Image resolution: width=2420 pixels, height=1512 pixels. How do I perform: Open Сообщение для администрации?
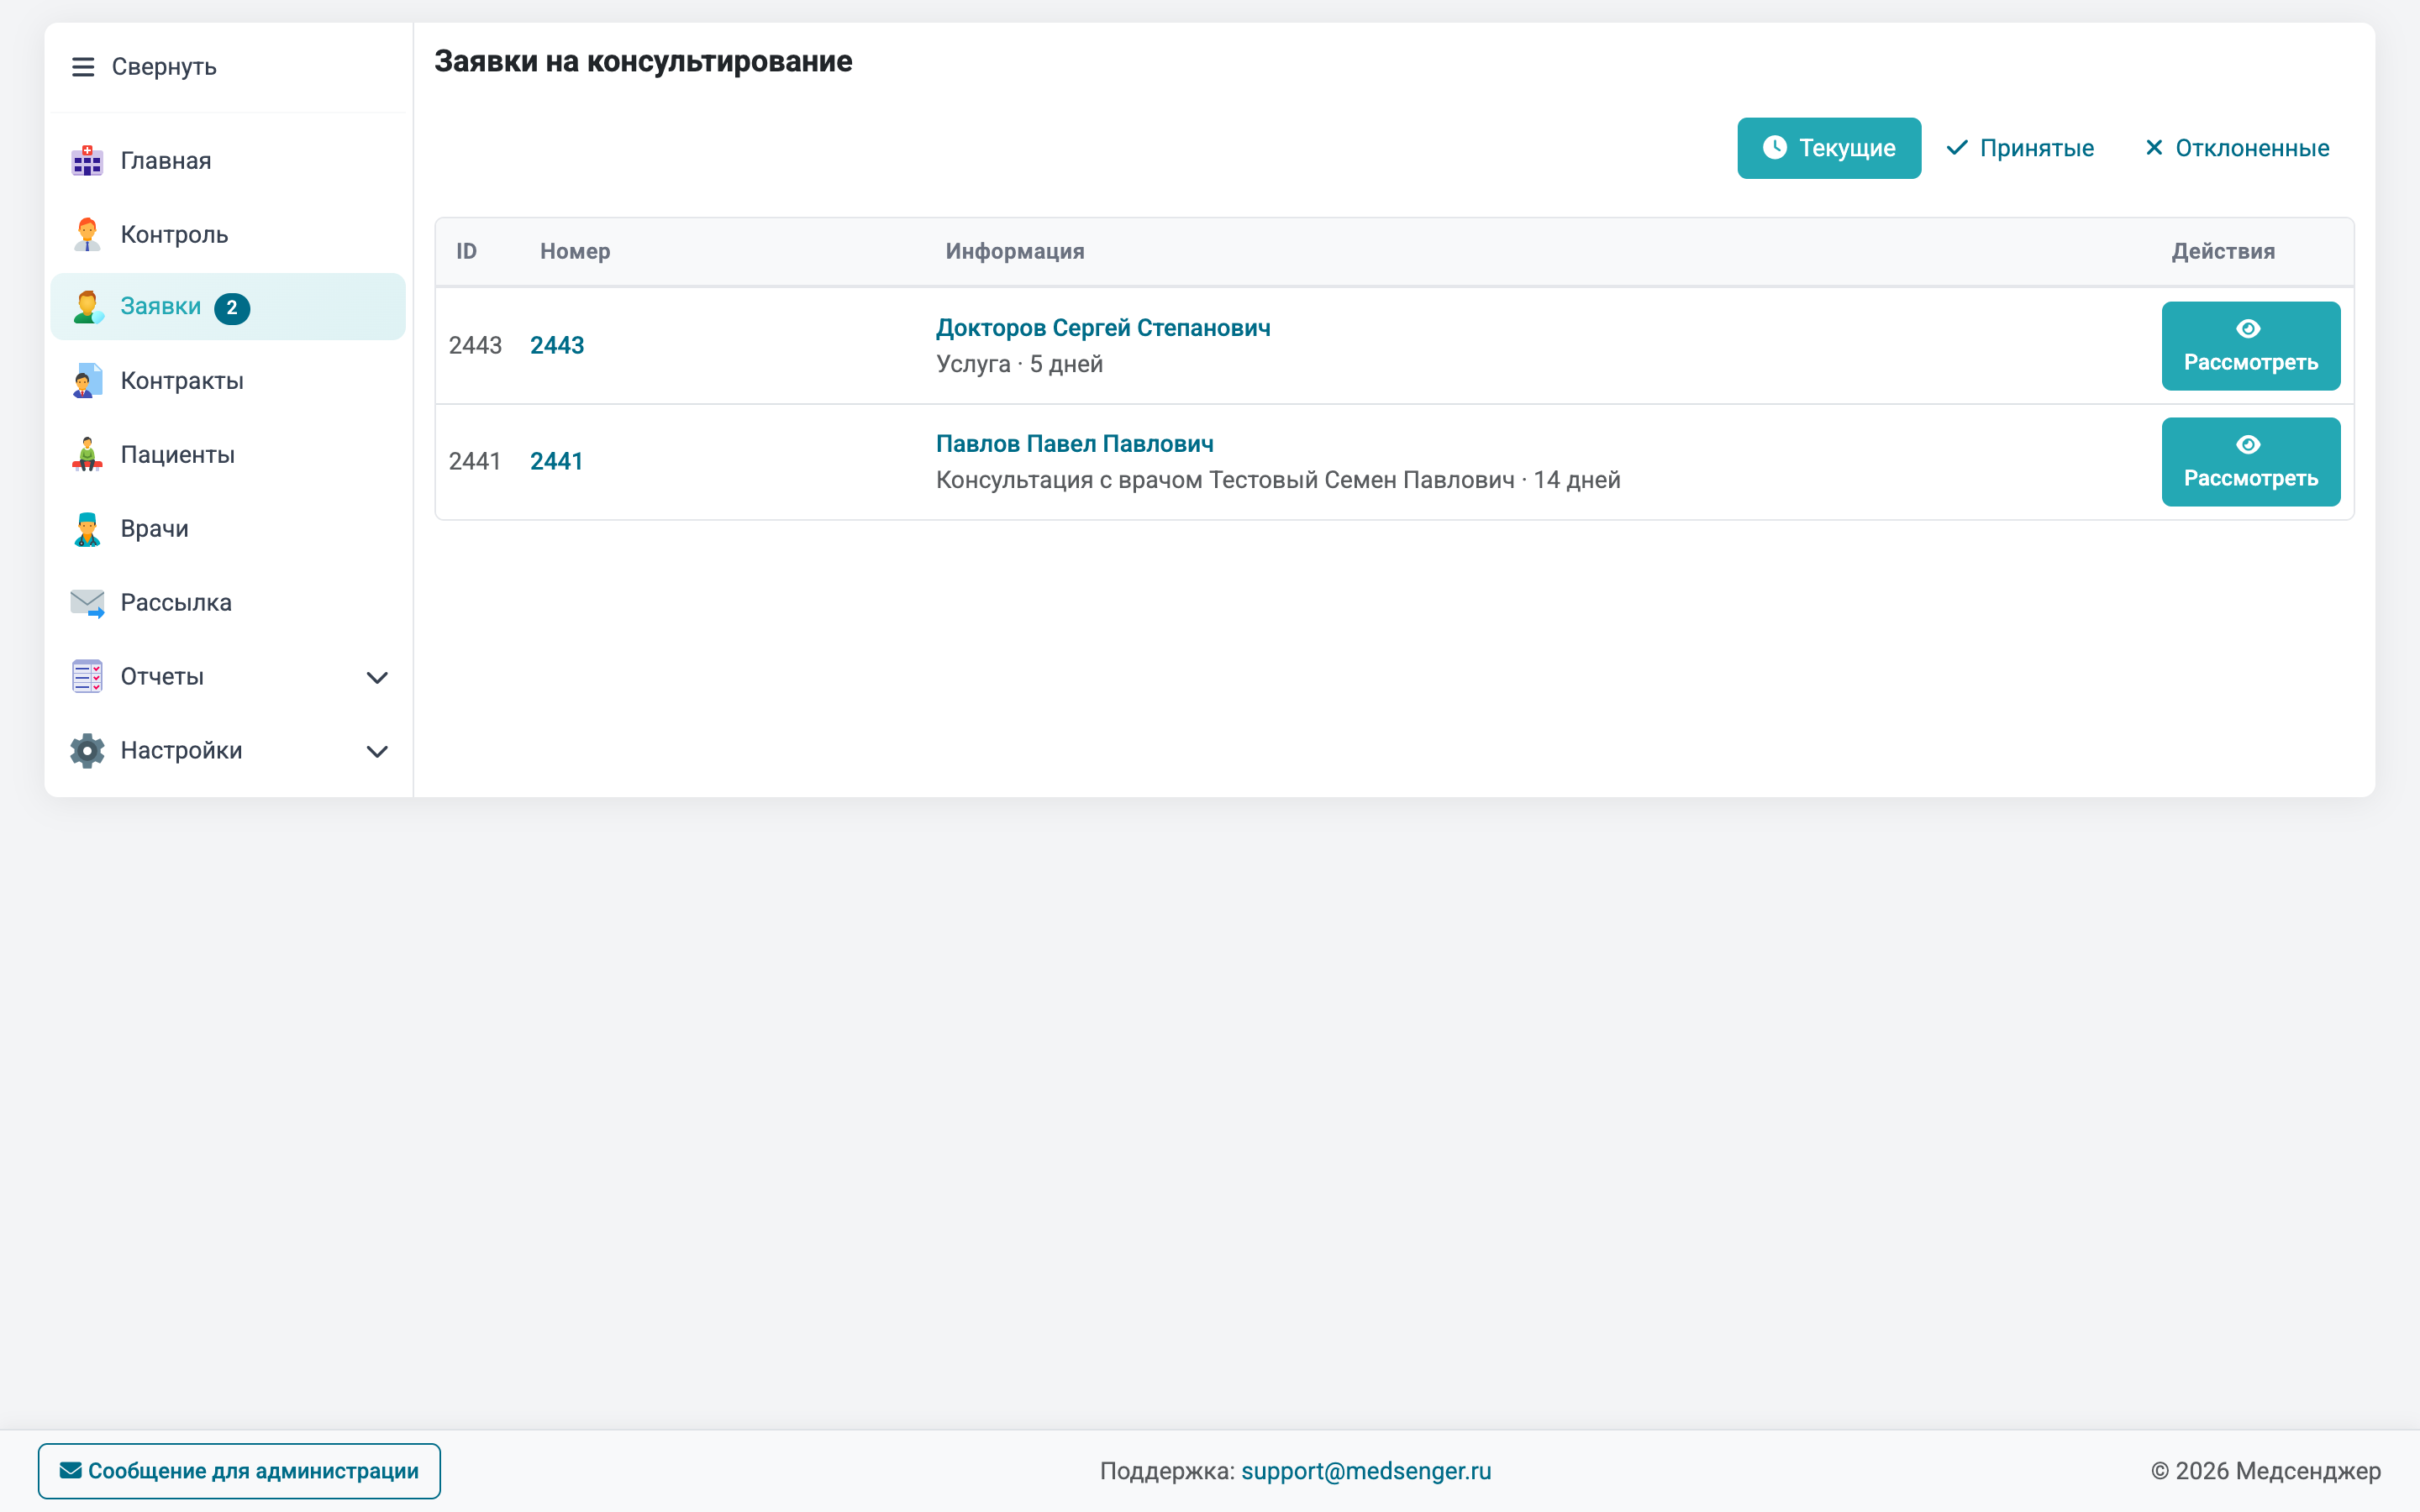point(239,1470)
